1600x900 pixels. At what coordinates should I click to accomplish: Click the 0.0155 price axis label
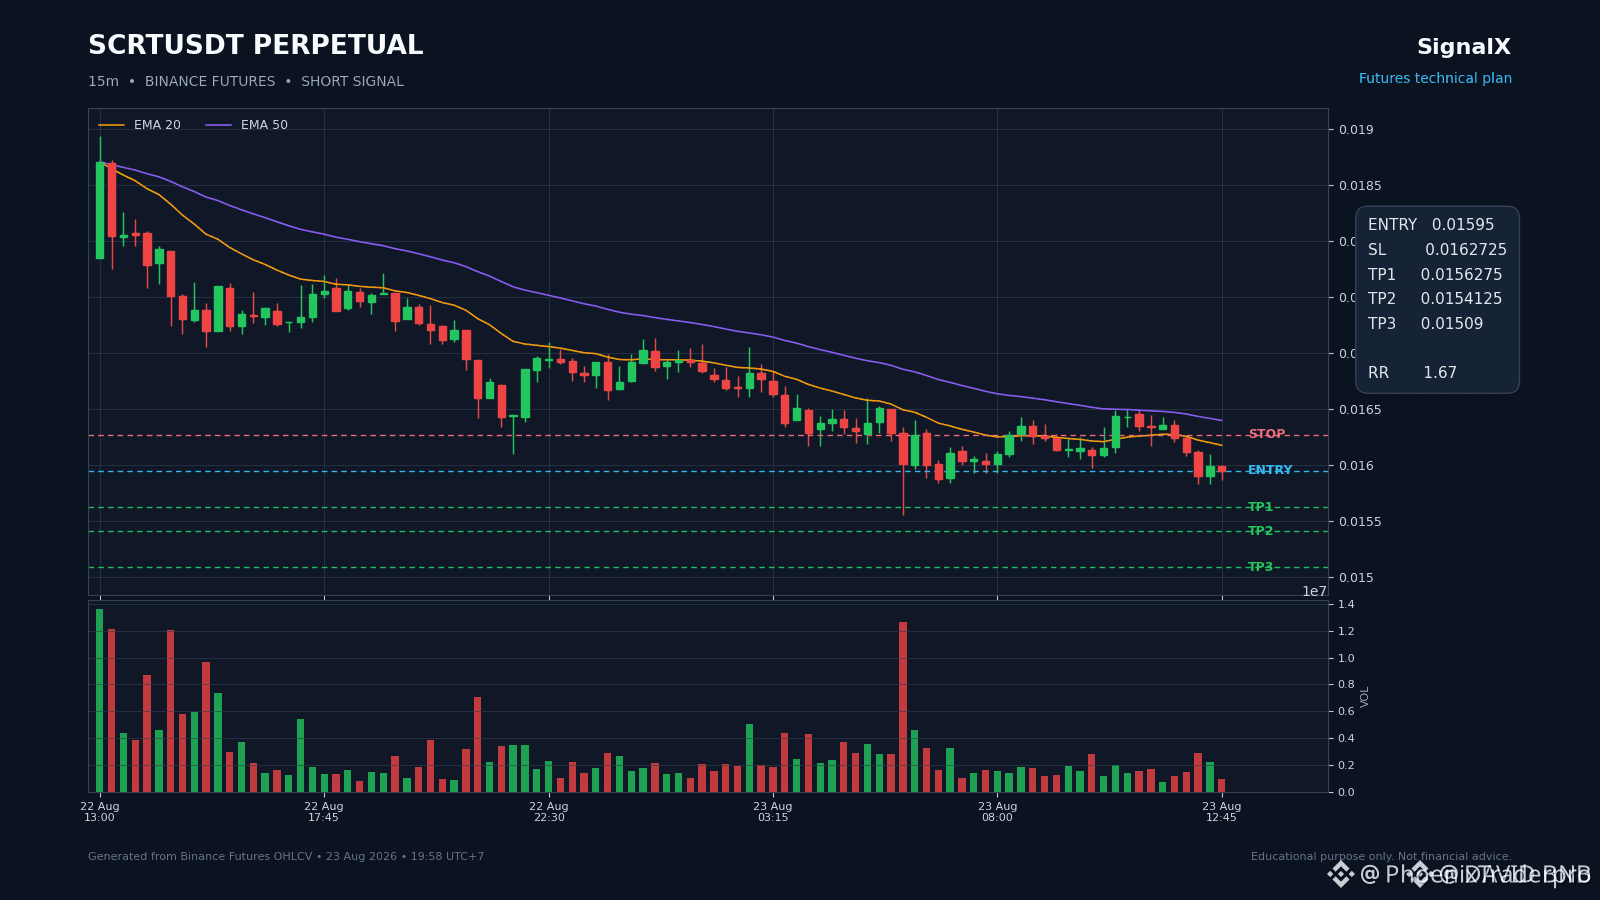point(1360,522)
